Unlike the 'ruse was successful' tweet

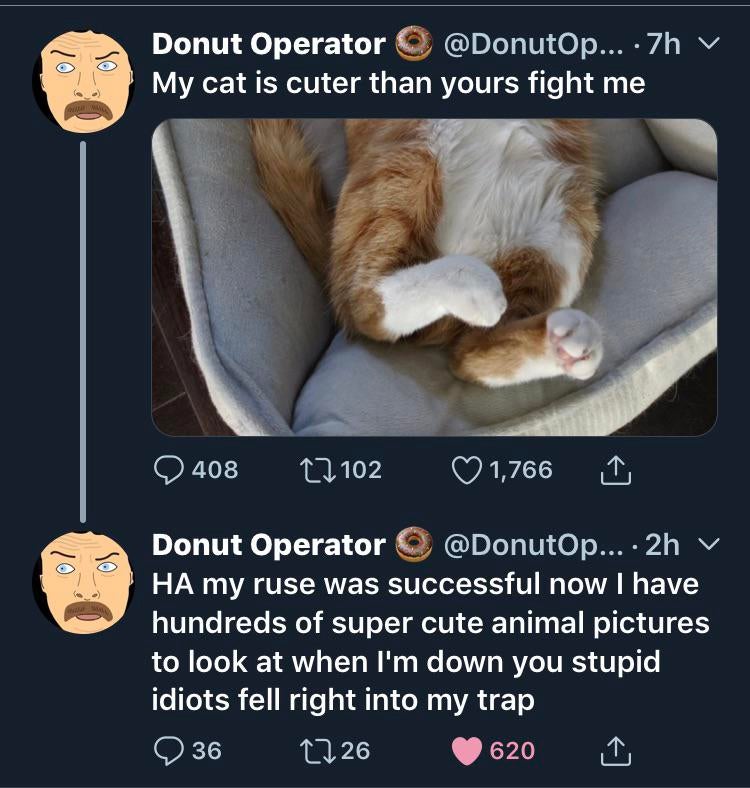(468, 750)
